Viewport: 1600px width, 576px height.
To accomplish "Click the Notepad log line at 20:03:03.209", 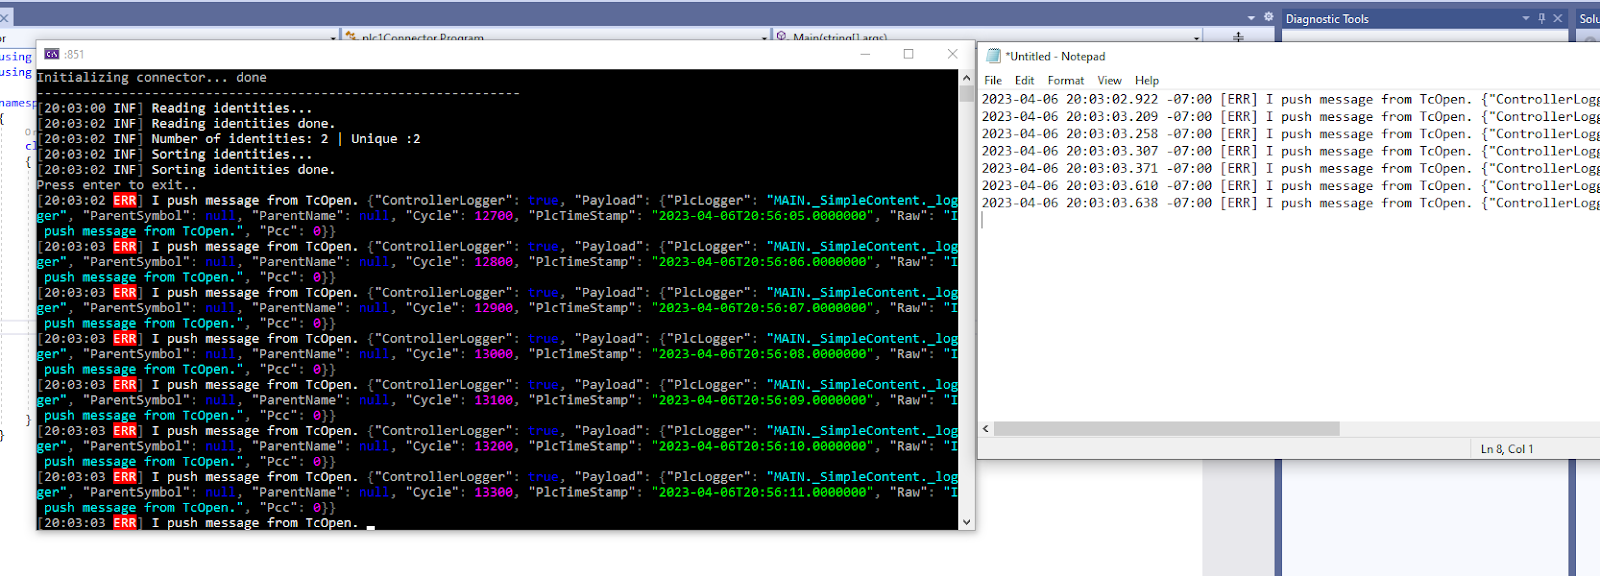I will click(1290, 116).
